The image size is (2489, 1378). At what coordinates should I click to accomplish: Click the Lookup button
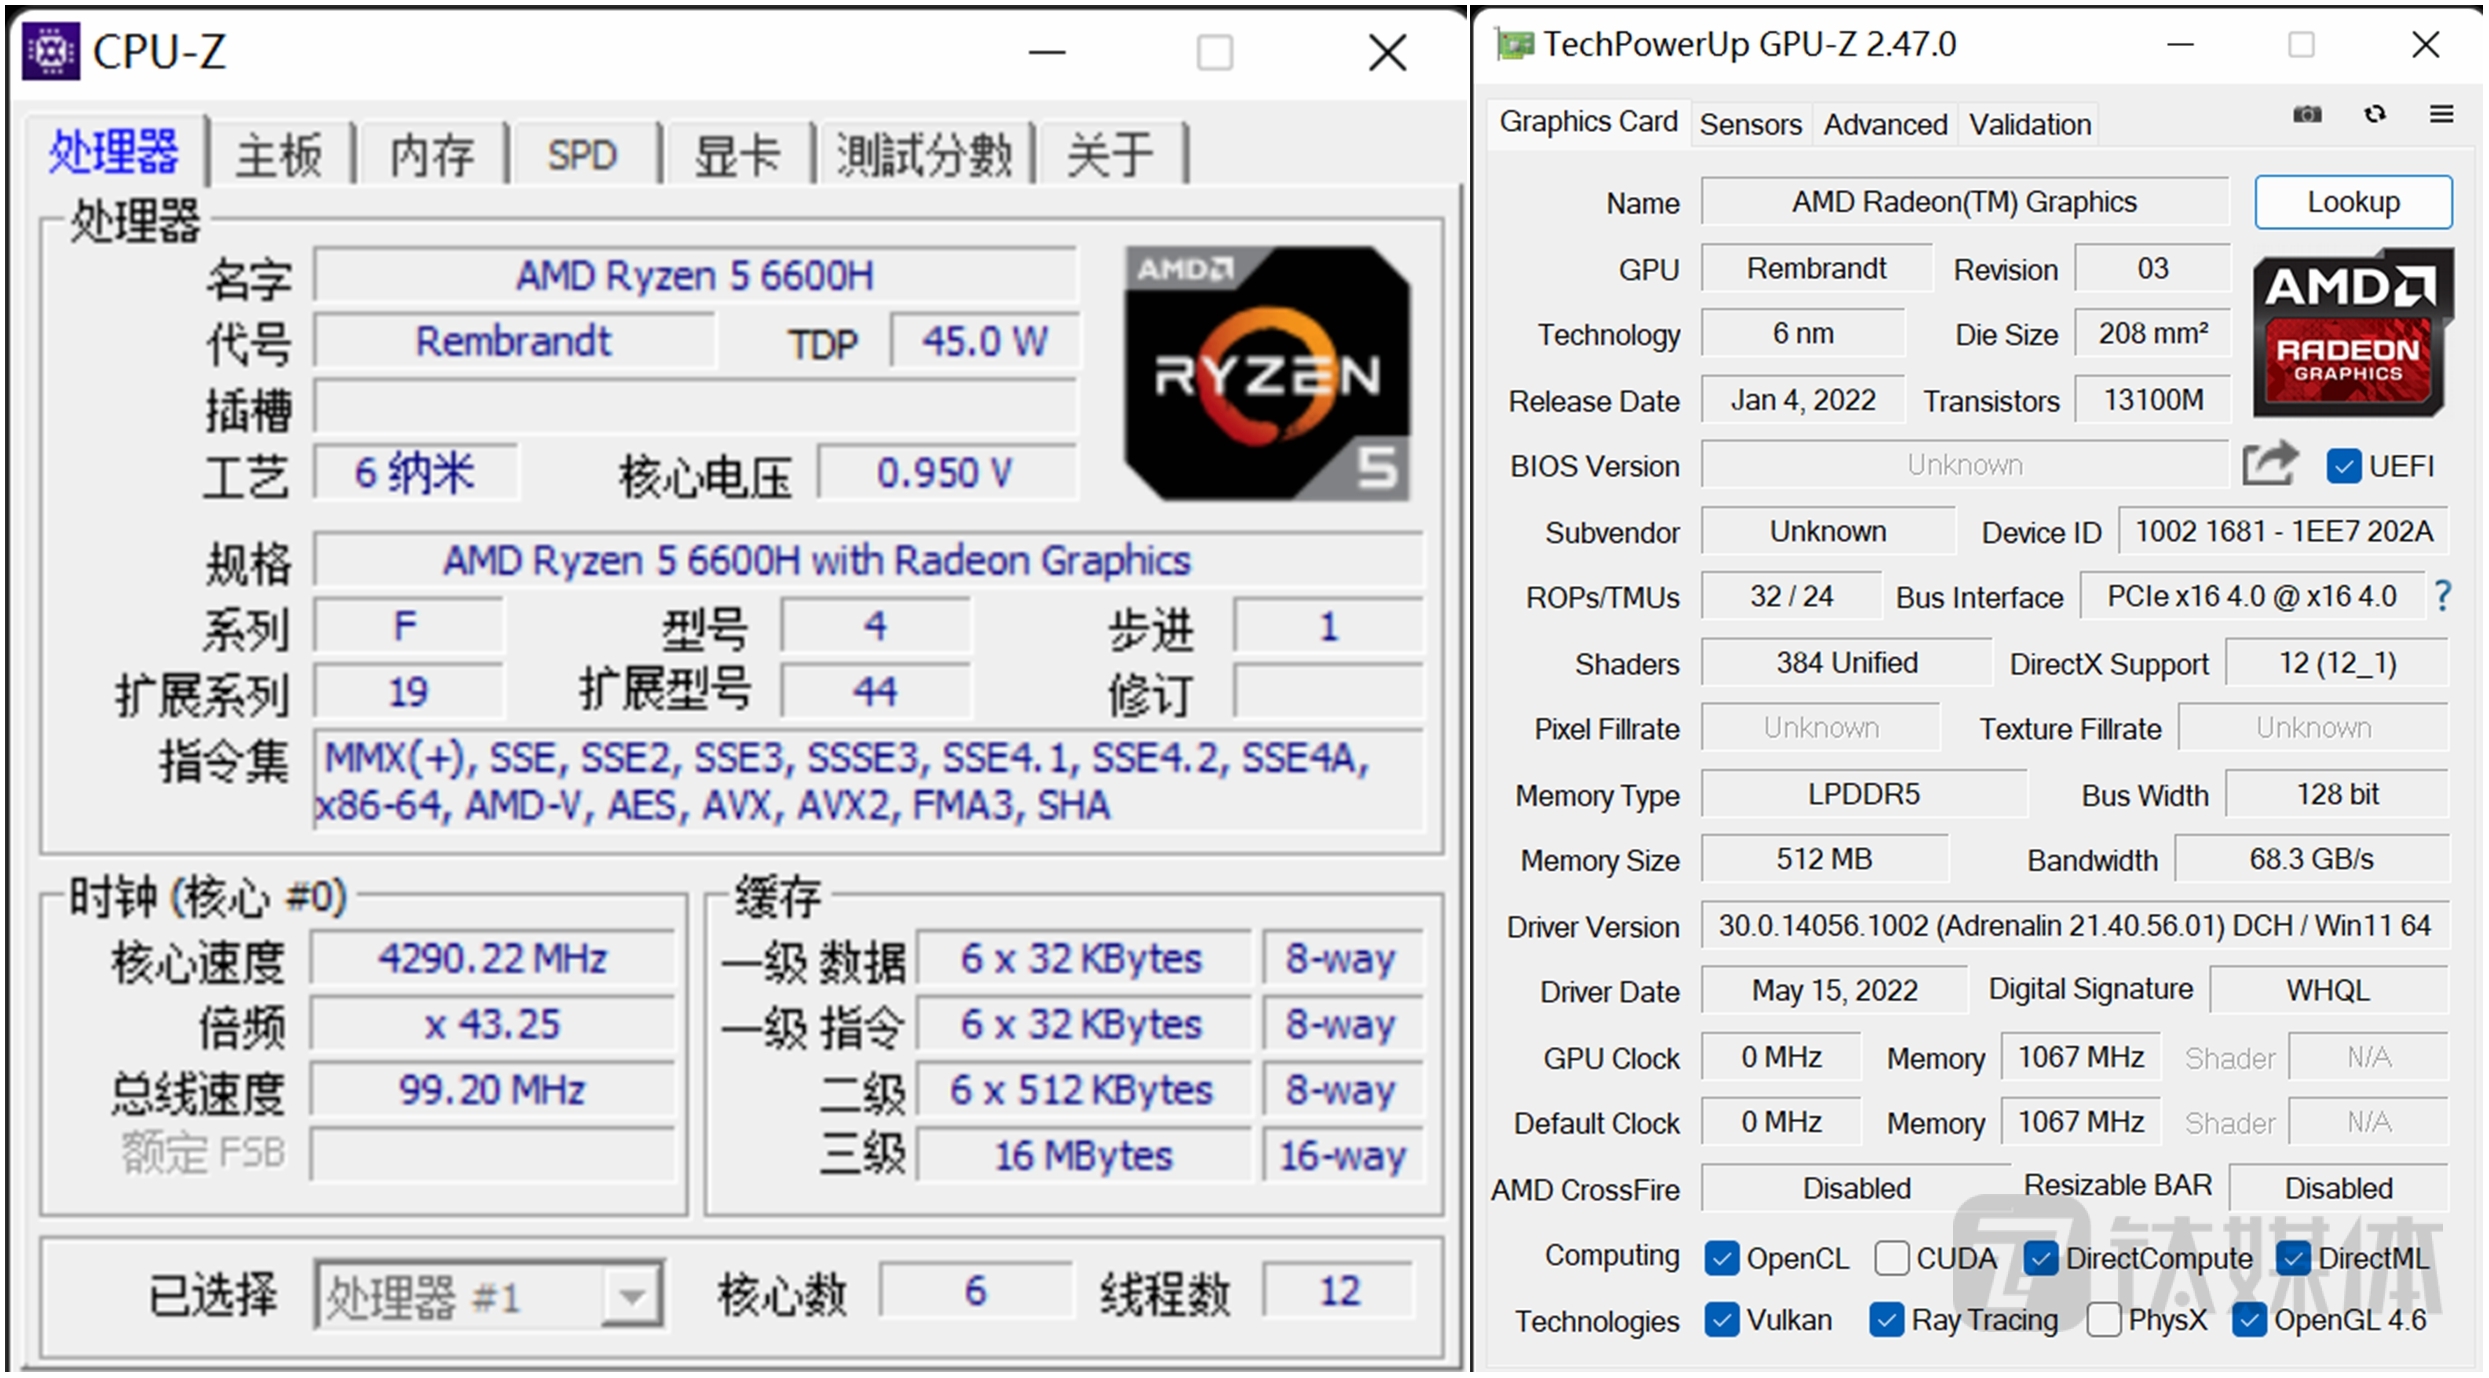click(x=2352, y=202)
